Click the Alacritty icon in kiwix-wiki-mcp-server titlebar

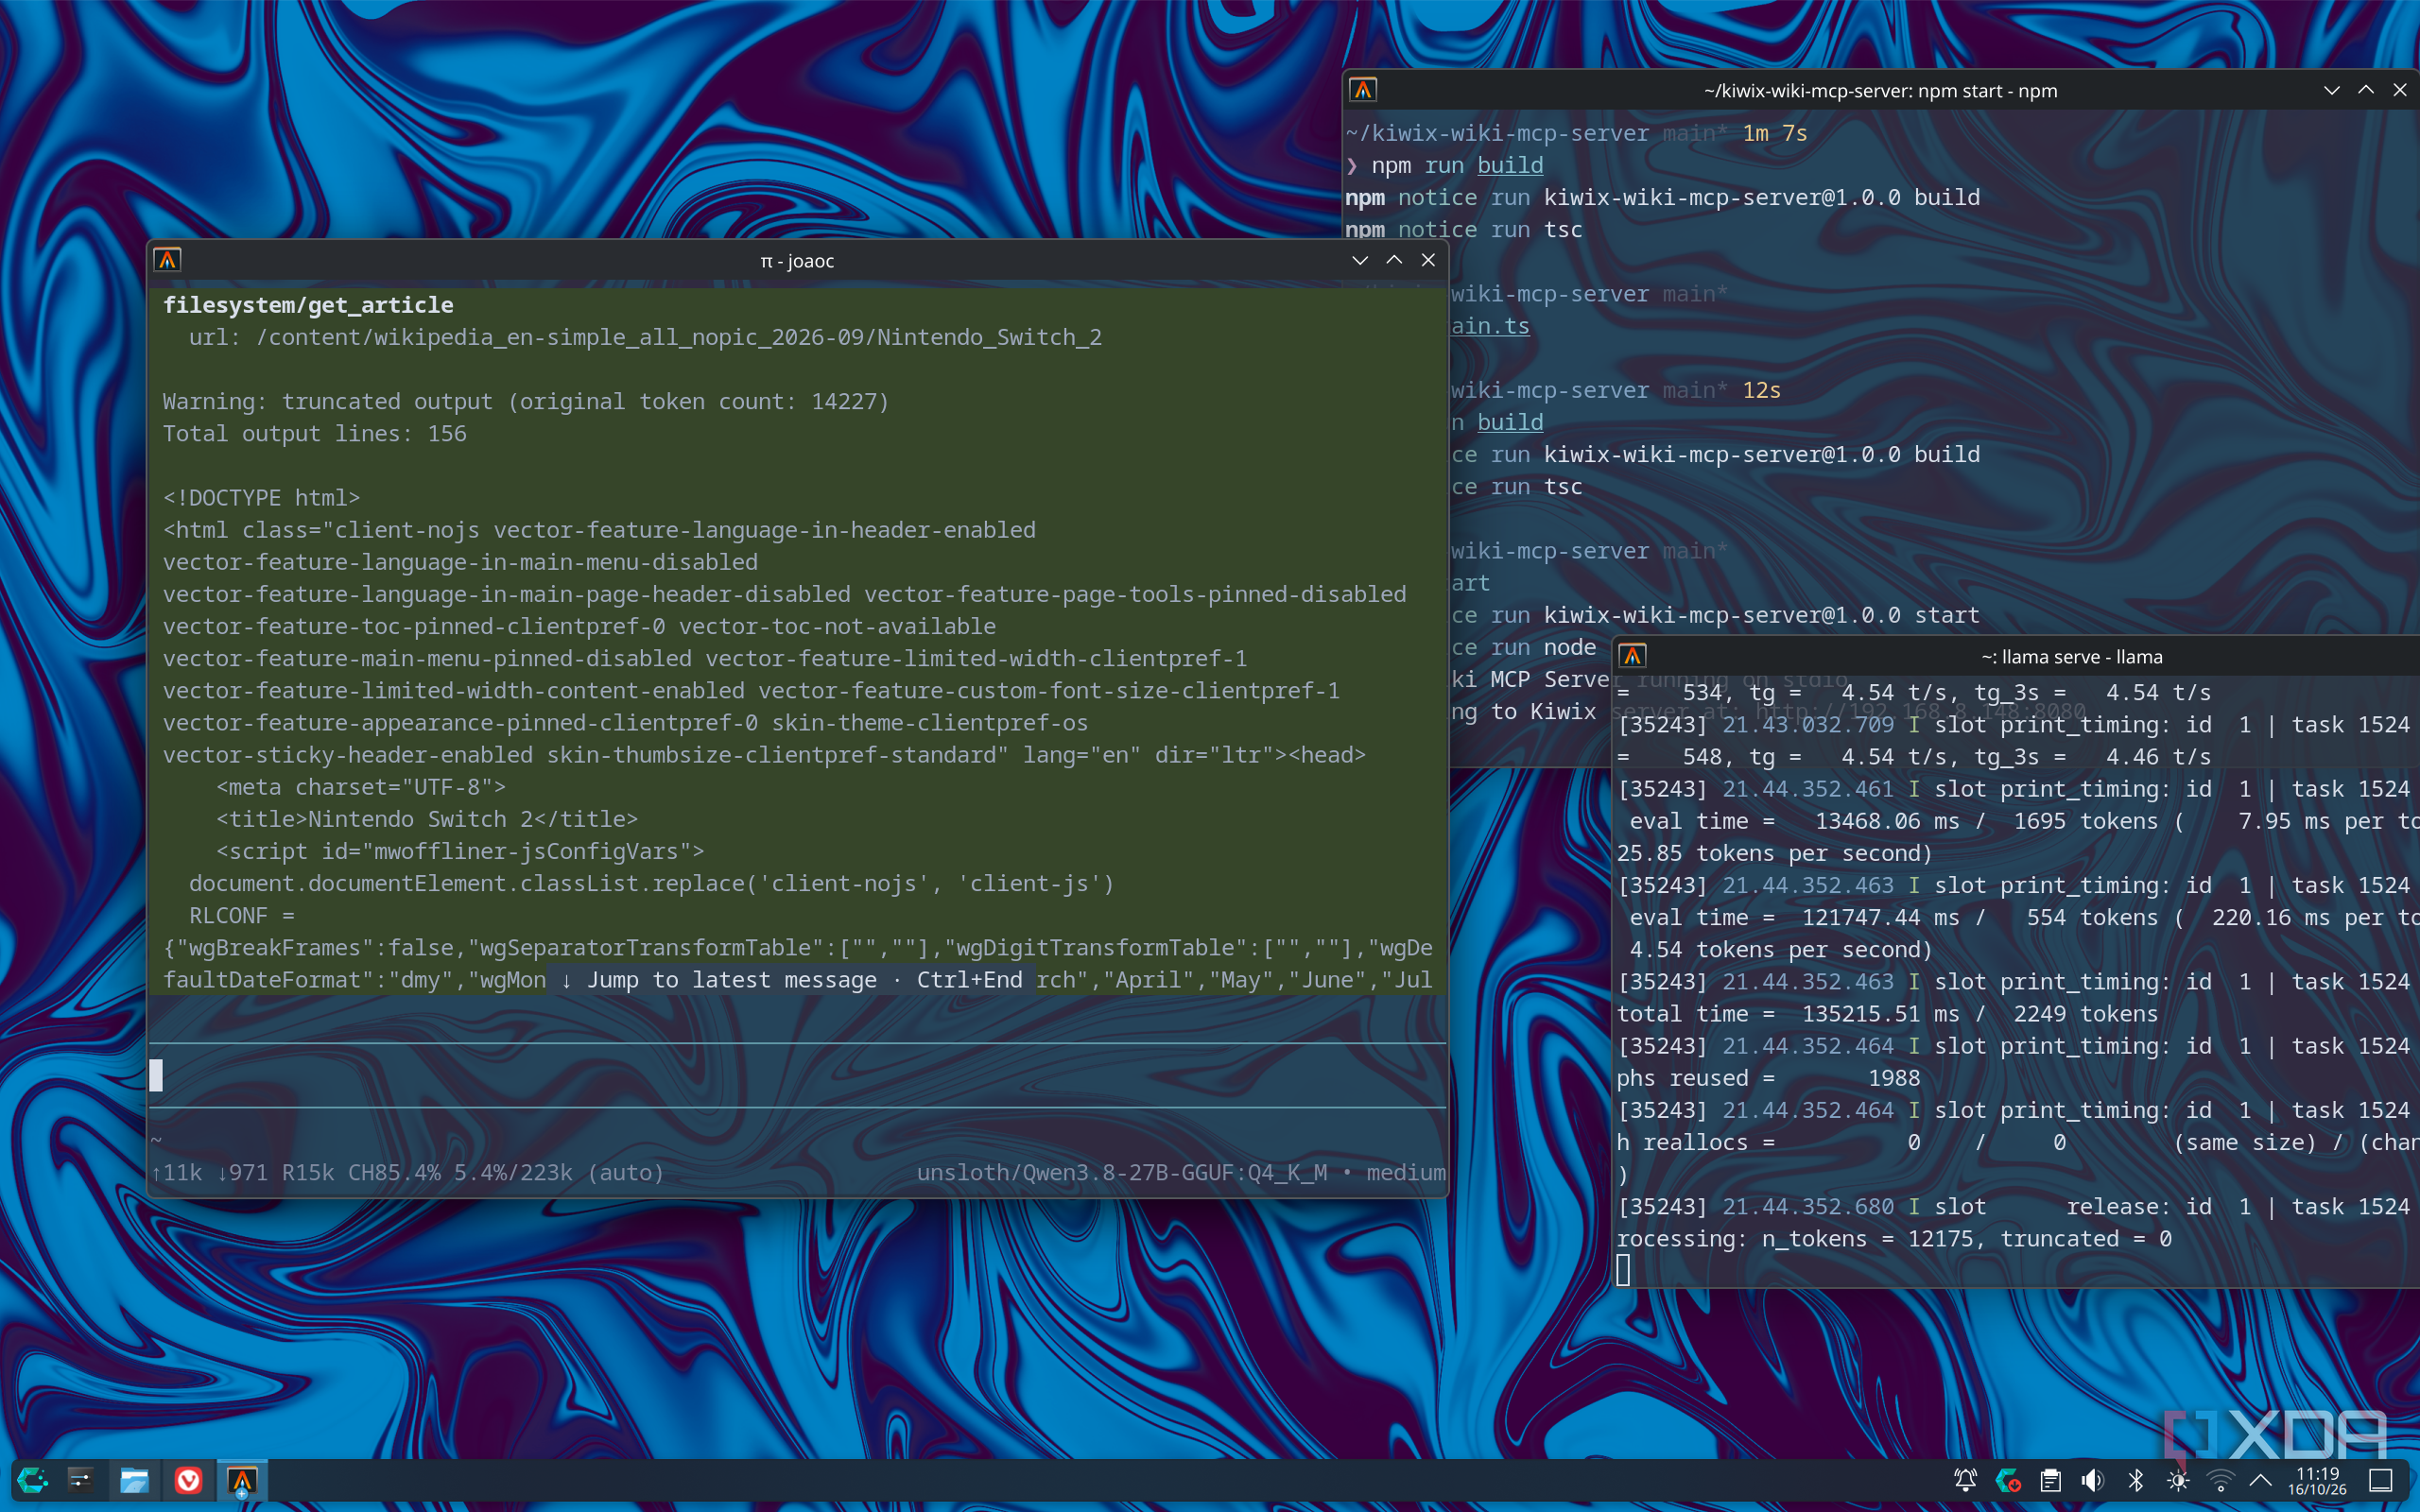pos(1363,90)
